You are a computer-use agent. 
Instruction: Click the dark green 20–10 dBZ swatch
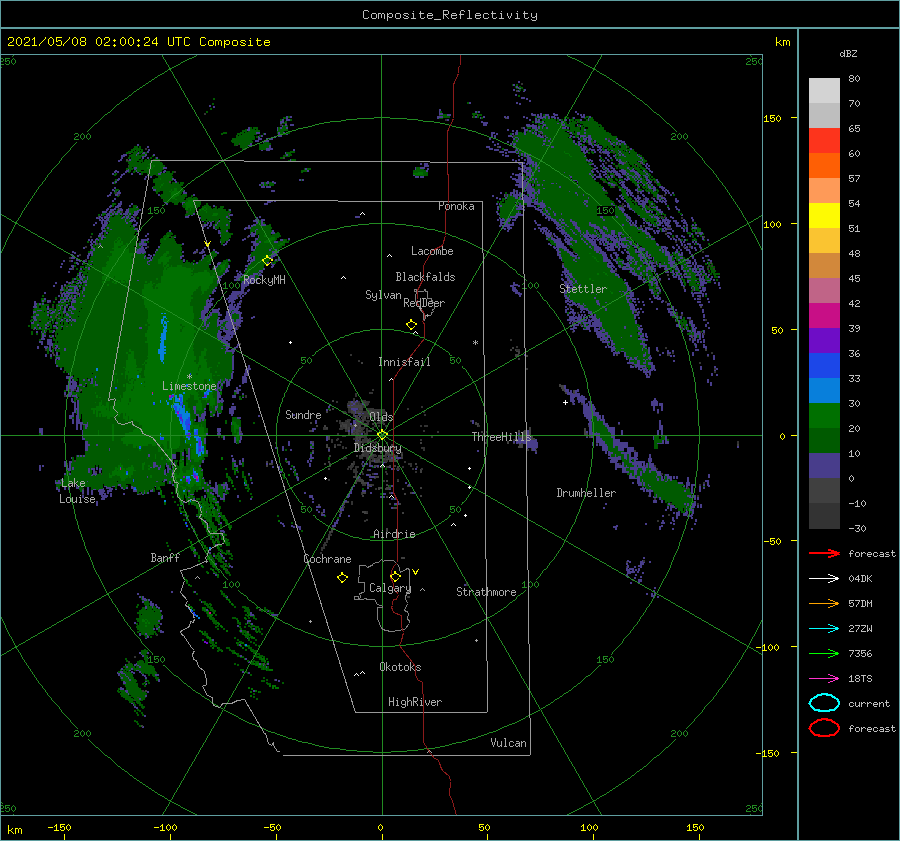pyautogui.click(x=824, y=440)
